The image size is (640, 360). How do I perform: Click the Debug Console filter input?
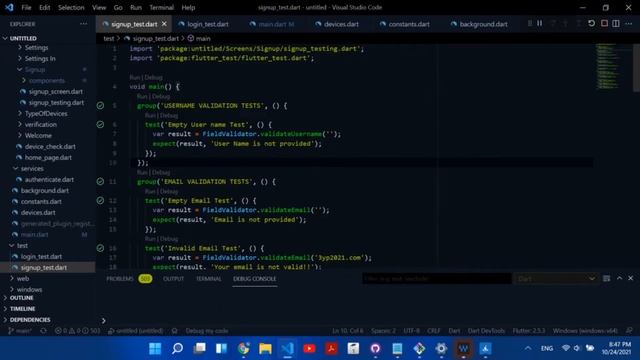[x=437, y=278]
